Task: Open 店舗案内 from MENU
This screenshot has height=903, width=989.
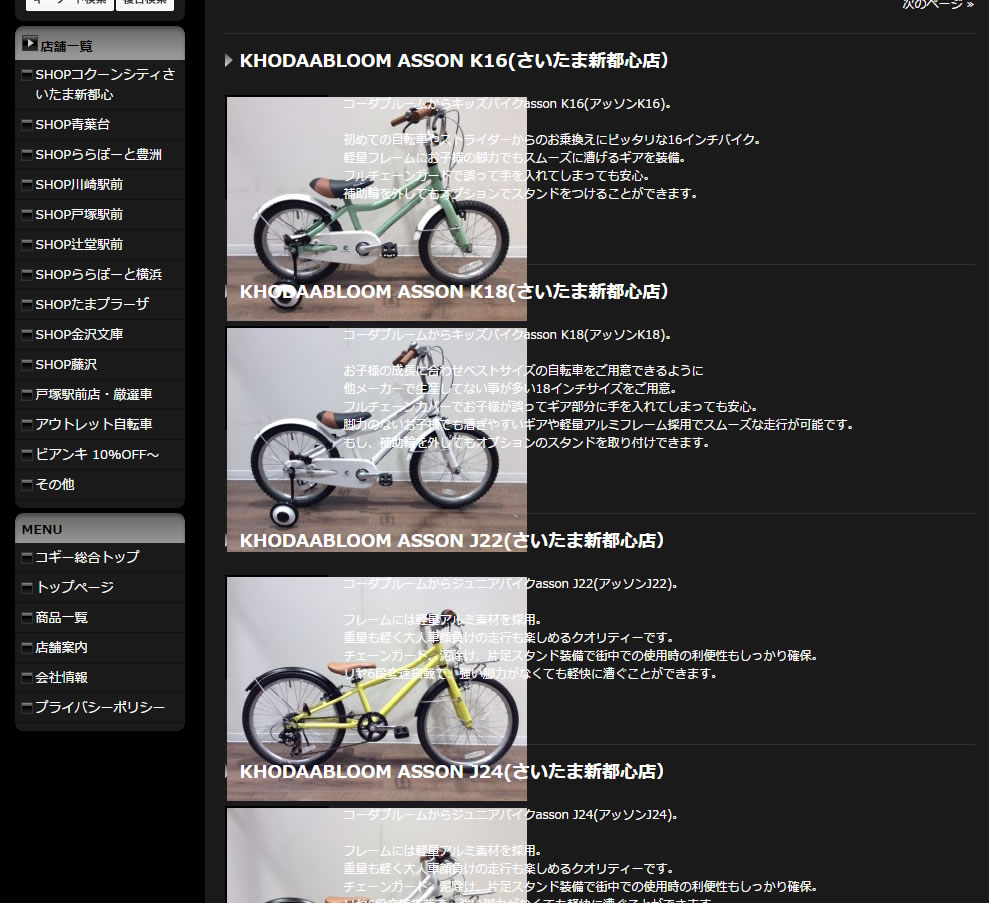Action: pyautogui.click(x=61, y=647)
